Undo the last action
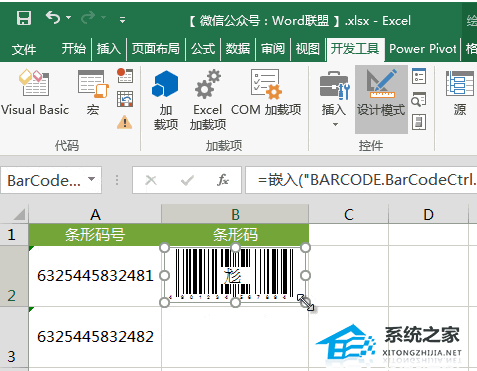Image resolution: width=477 pixels, height=371 pixels. click(53, 17)
